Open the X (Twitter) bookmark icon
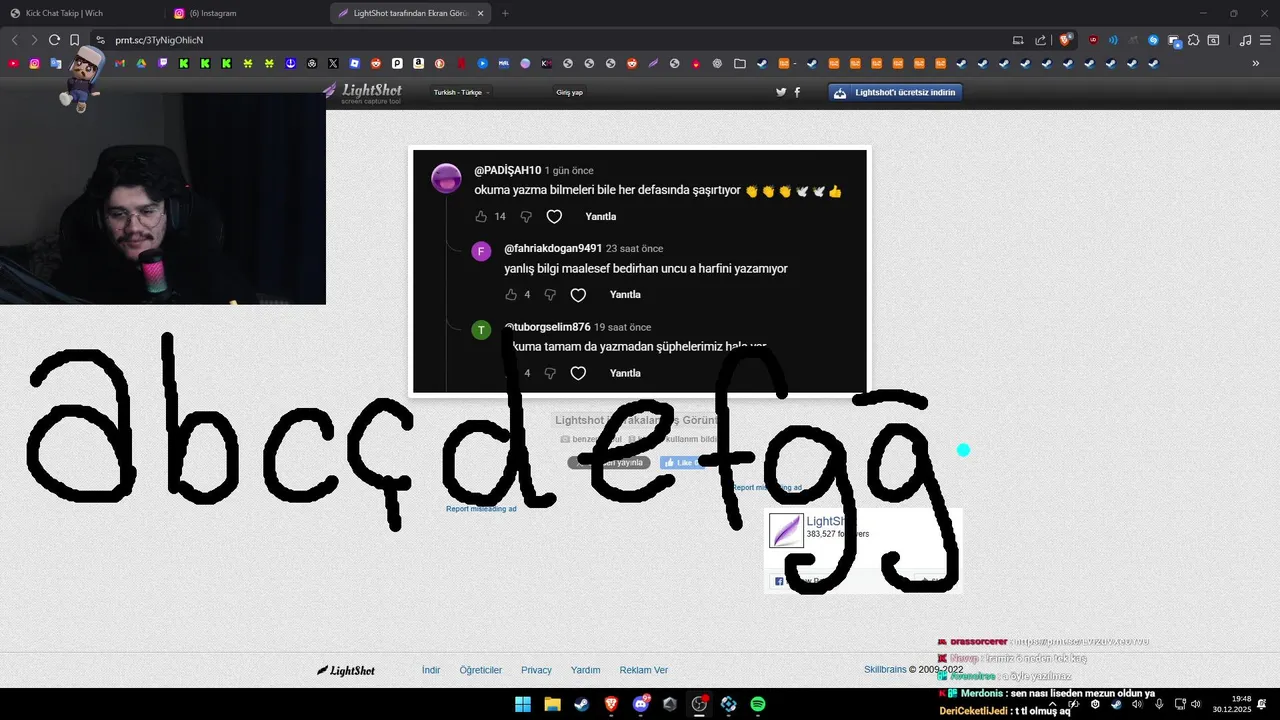The image size is (1280, 720). click(333, 63)
